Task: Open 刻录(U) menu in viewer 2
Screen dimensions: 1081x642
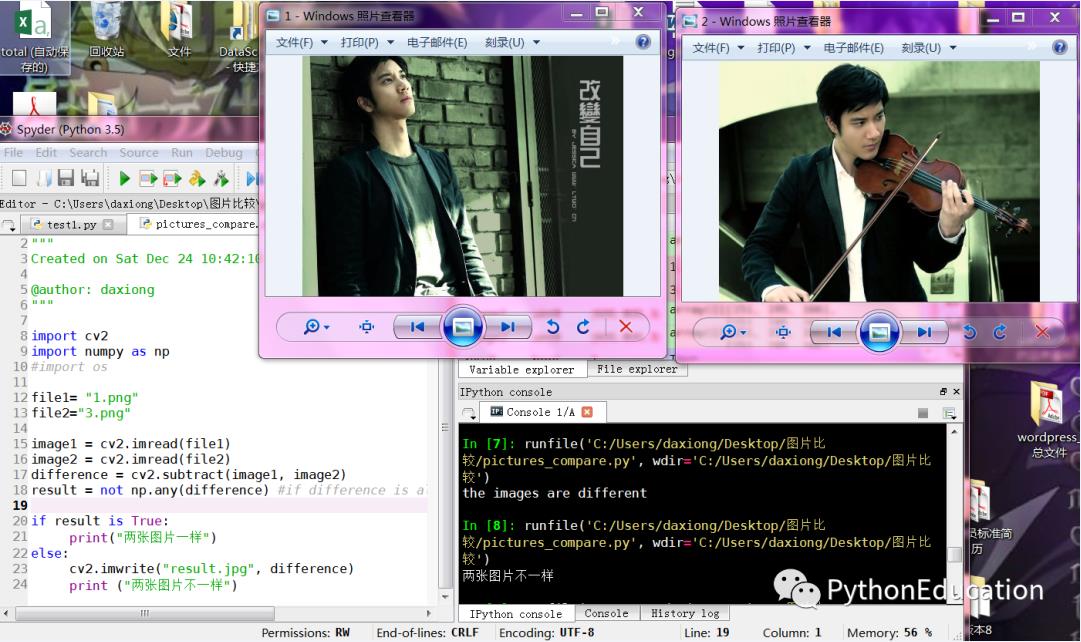Action: tap(928, 48)
